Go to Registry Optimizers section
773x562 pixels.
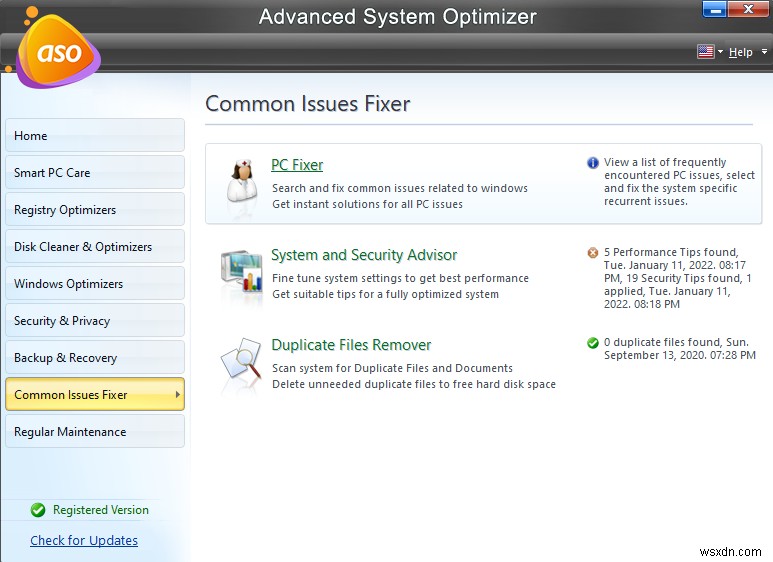click(x=95, y=210)
